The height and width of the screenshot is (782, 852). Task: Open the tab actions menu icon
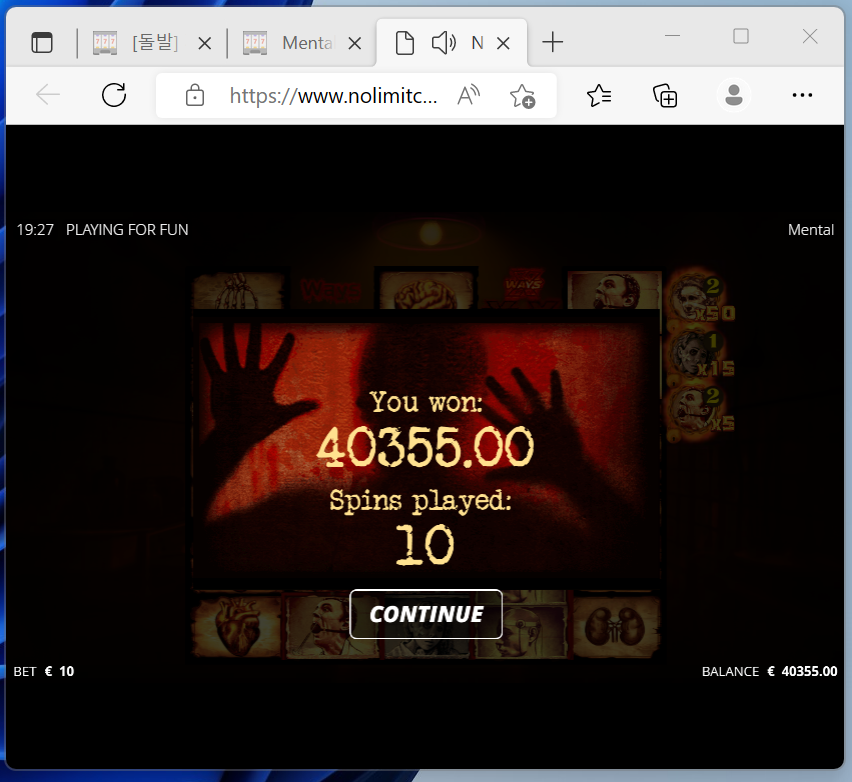(x=42, y=42)
